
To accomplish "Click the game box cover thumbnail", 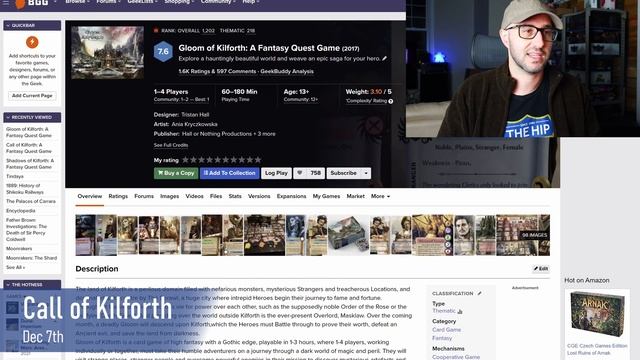I will pyautogui.click(x=107, y=53).
